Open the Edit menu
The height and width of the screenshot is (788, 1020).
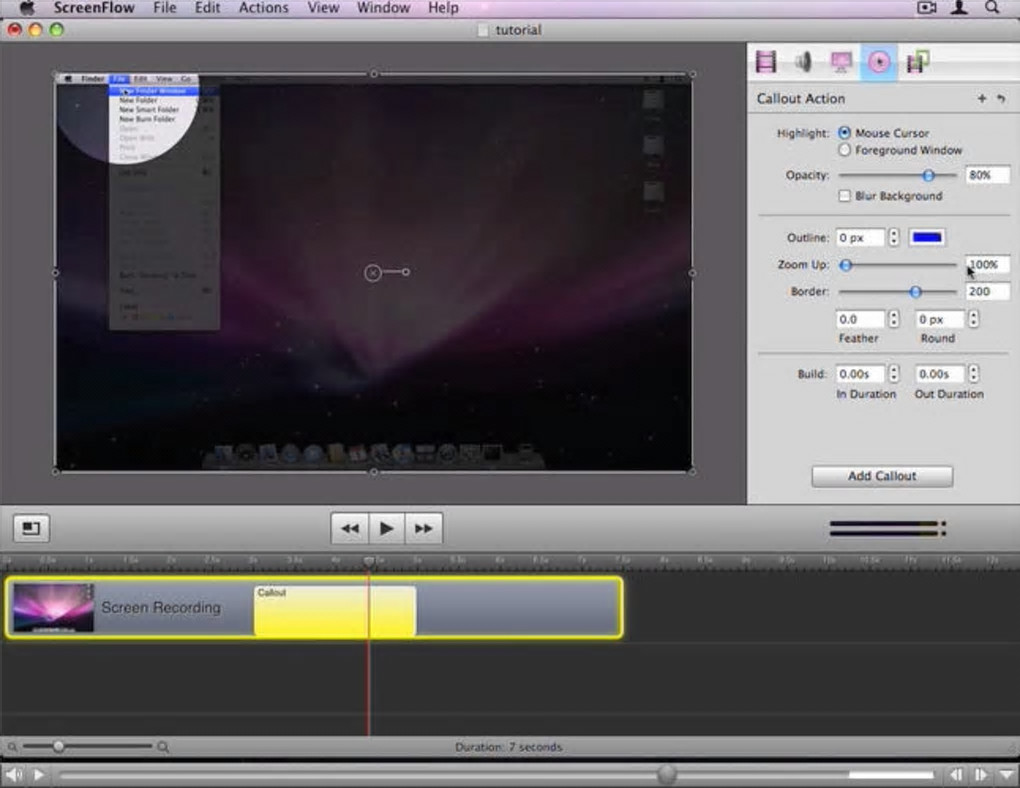tap(208, 8)
